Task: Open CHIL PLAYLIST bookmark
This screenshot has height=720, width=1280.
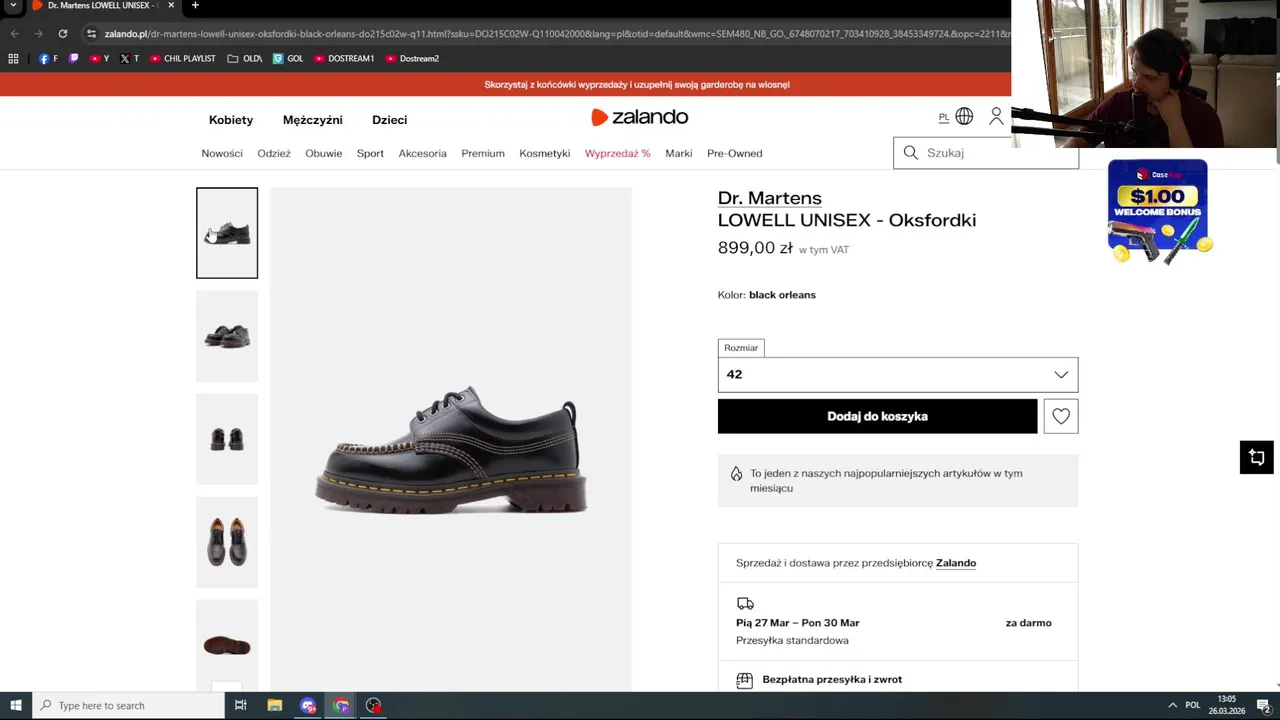Action: coord(182,59)
